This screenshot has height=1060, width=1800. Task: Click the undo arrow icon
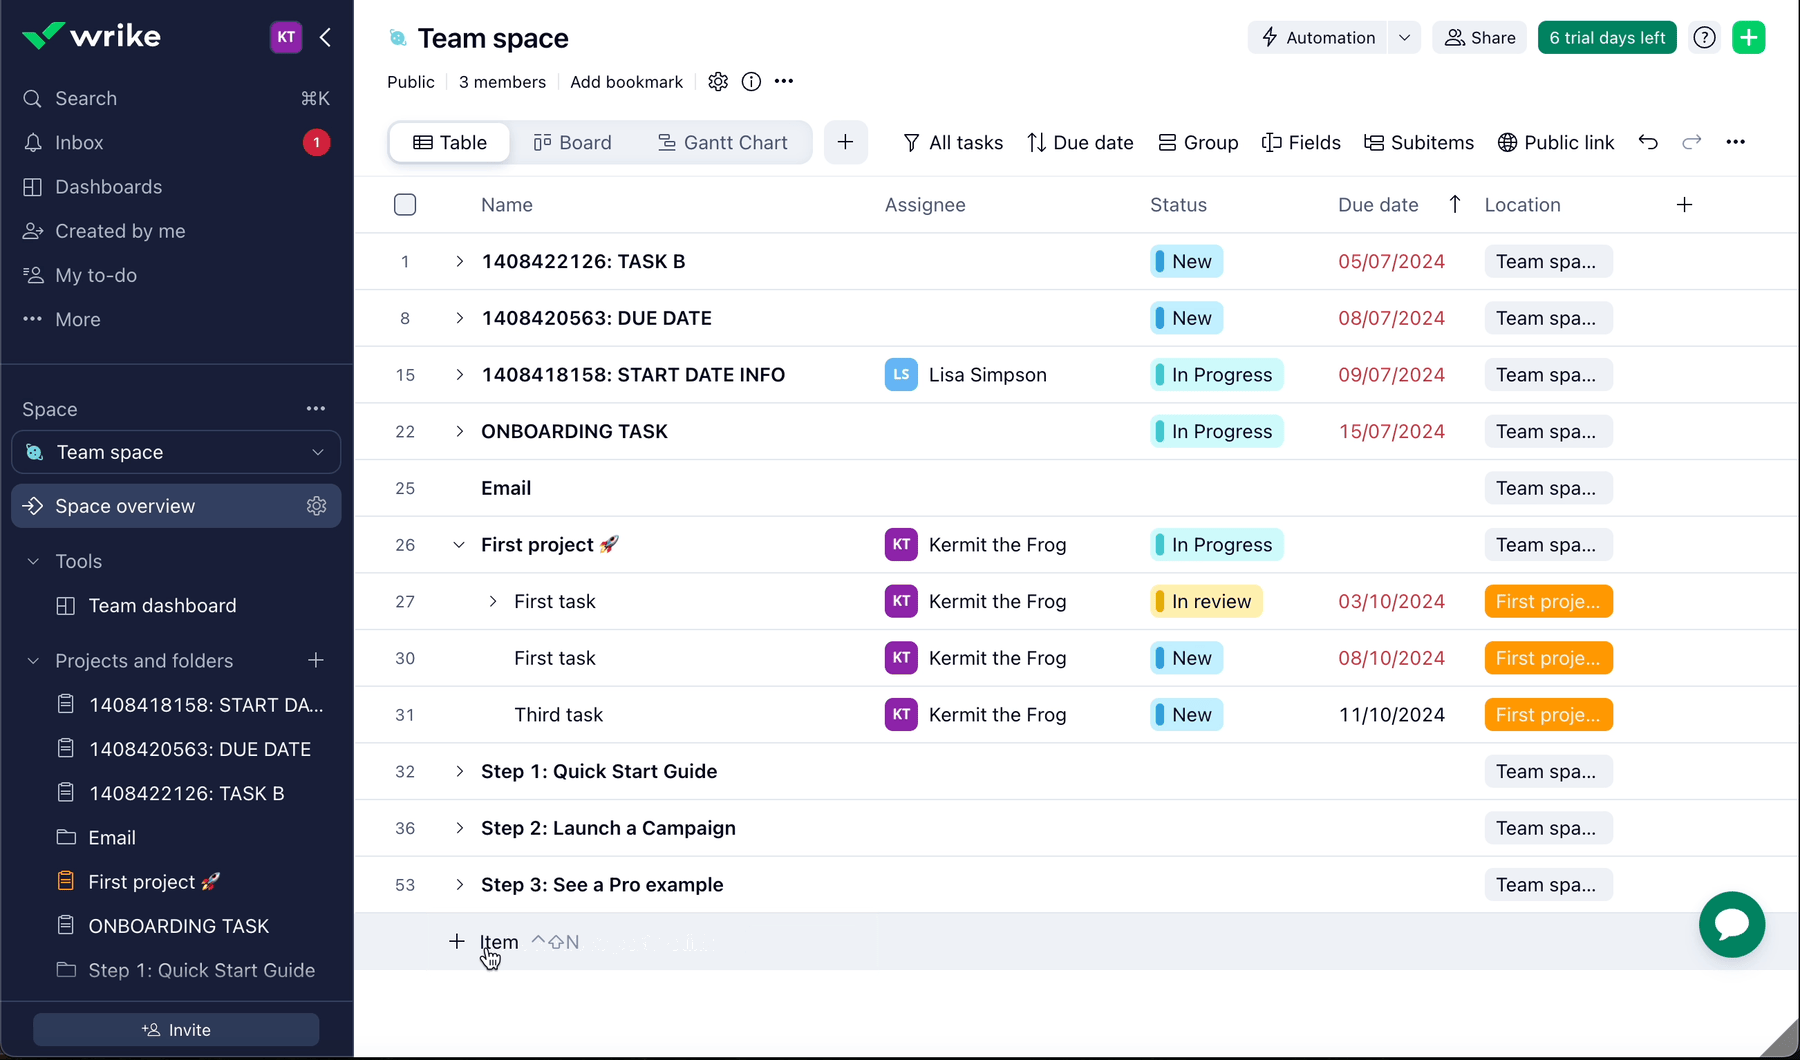pos(1648,142)
